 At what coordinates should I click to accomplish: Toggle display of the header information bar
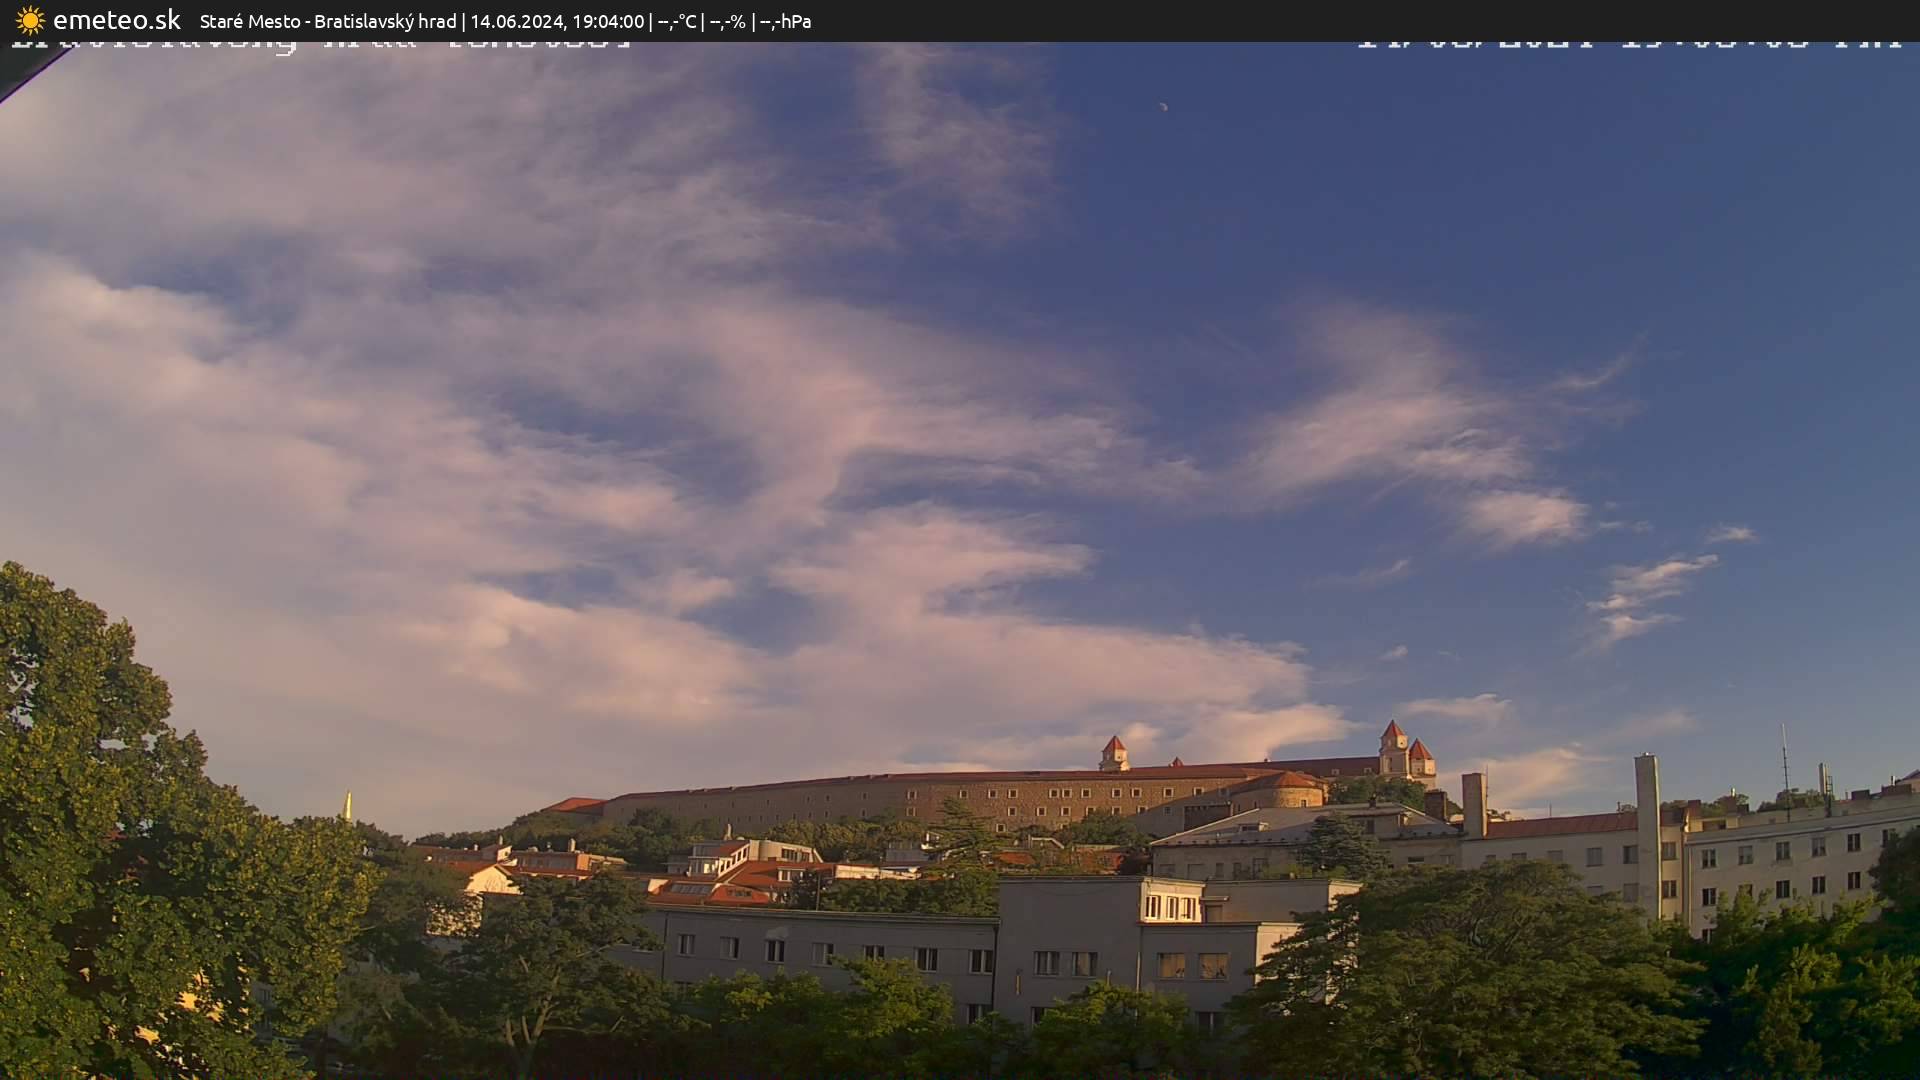(960, 20)
